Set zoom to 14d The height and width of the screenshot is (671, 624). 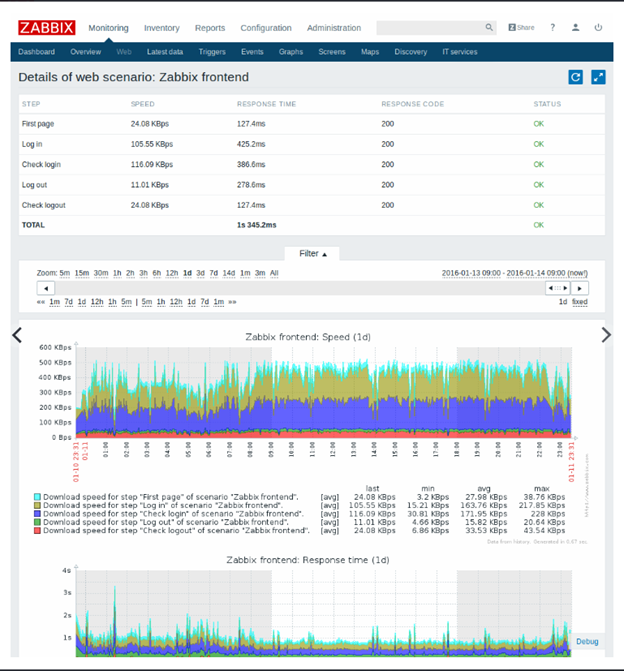[x=229, y=273]
